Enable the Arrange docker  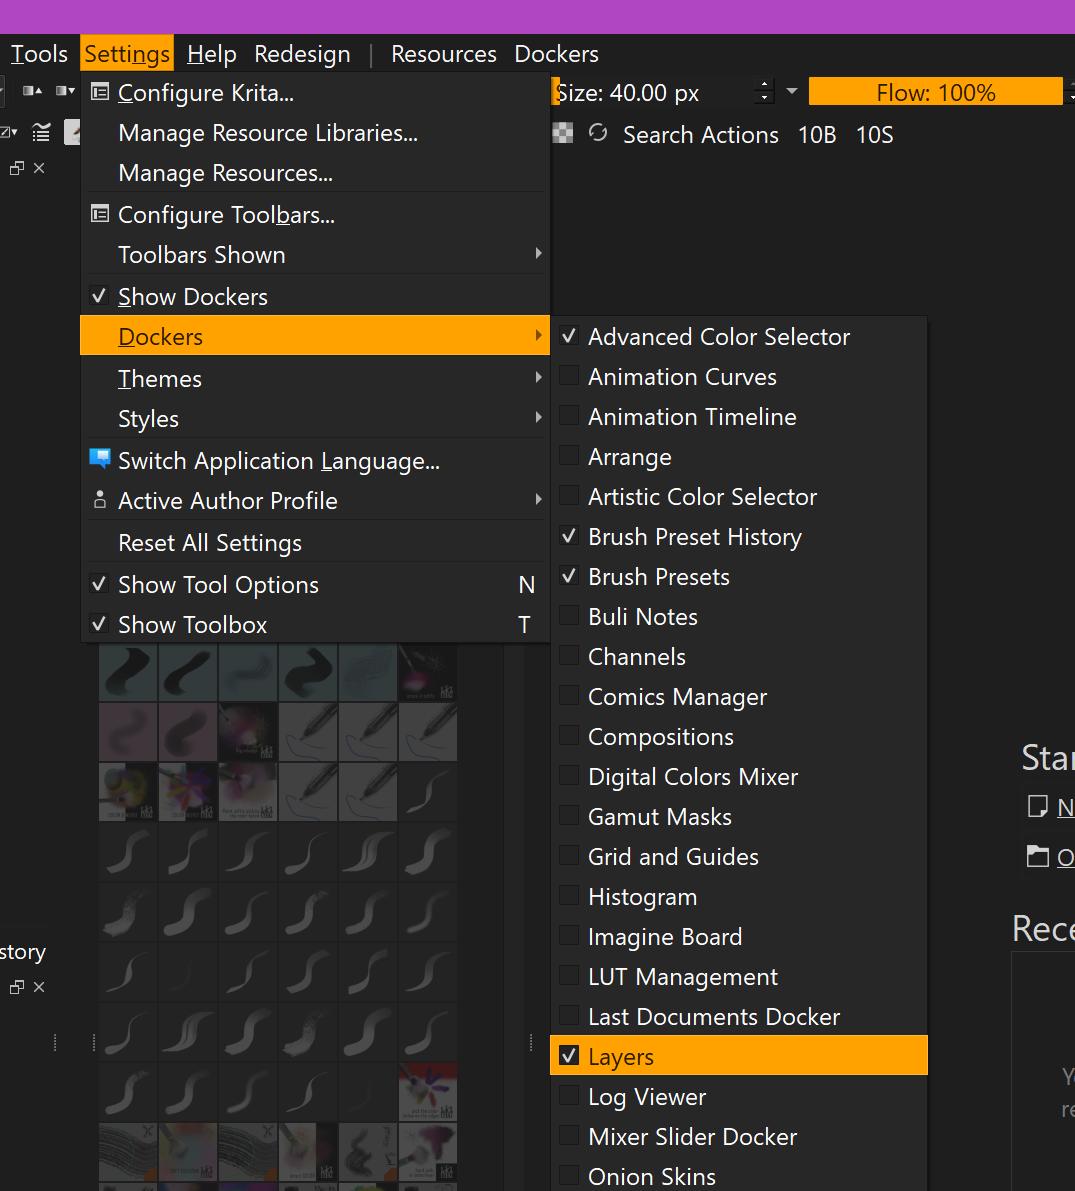[x=738, y=456]
